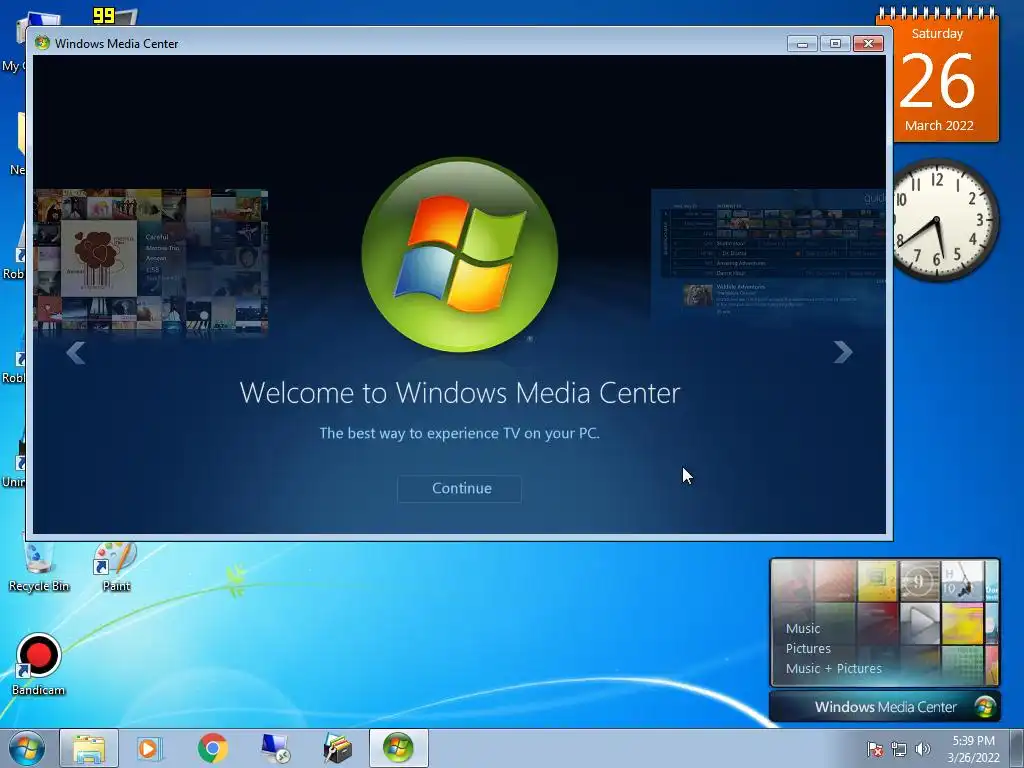Viewport: 1024px width, 768px height.
Task: Open the volume speaker tray icon
Action: coord(923,749)
